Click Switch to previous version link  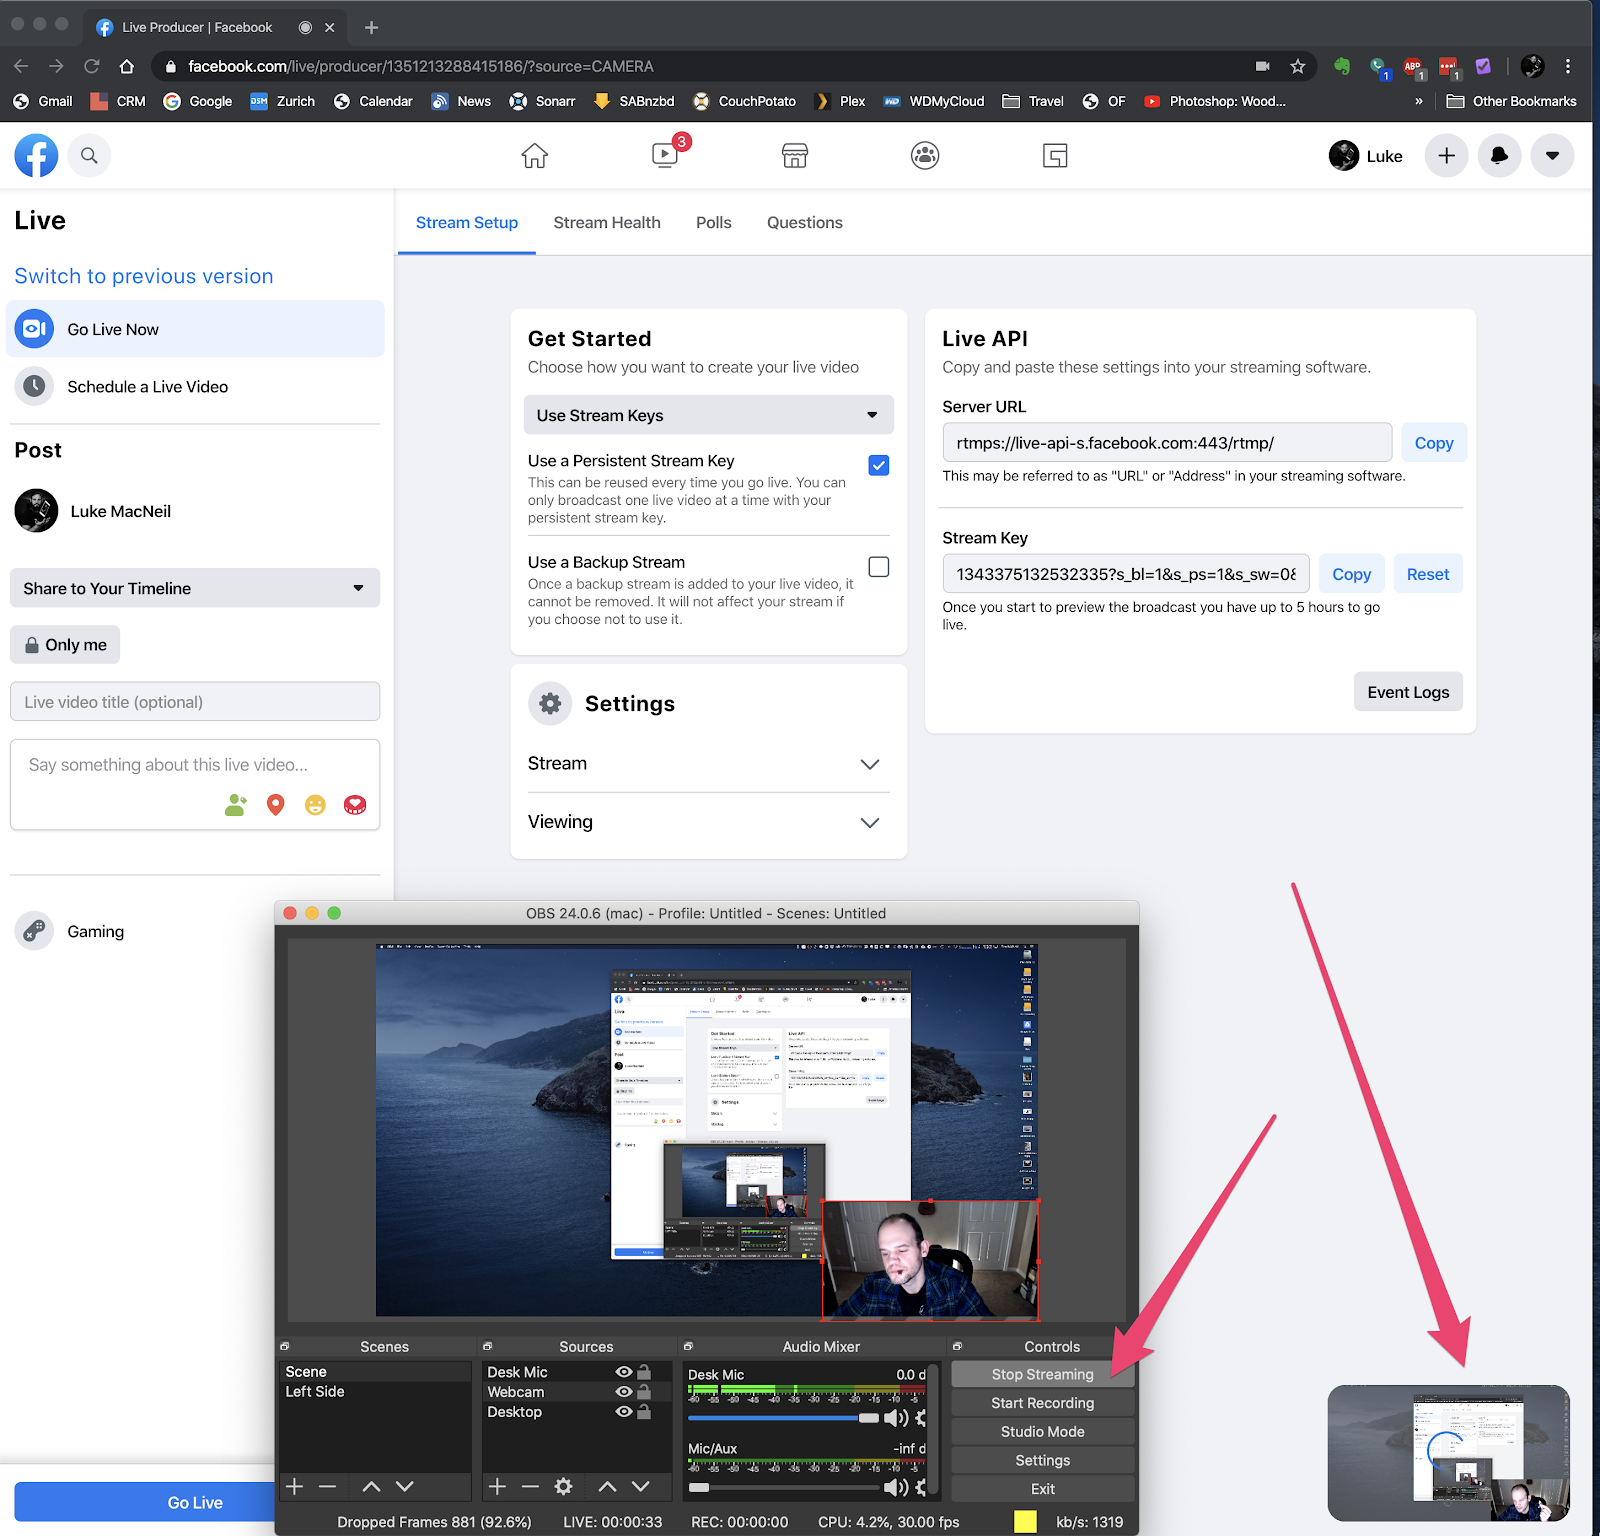click(144, 276)
